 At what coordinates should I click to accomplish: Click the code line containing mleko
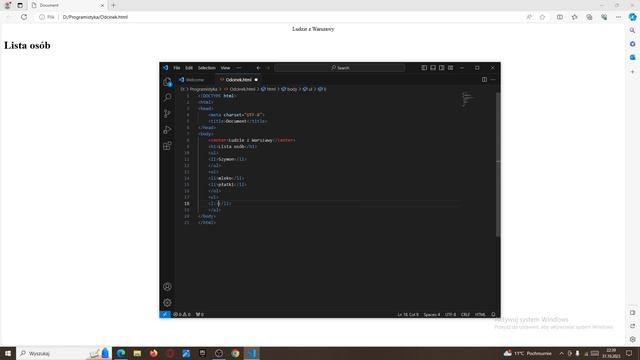pyautogui.click(x=226, y=178)
